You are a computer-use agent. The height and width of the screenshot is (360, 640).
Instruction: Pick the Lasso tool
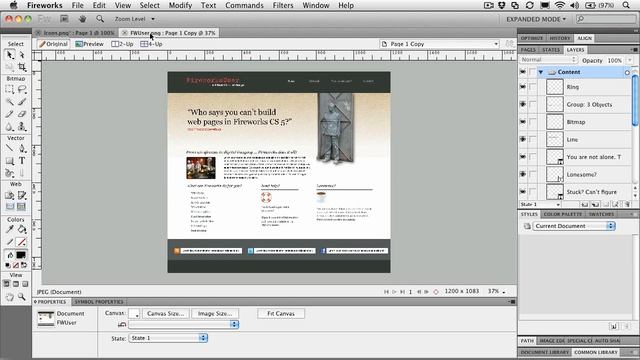(x=22, y=89)
